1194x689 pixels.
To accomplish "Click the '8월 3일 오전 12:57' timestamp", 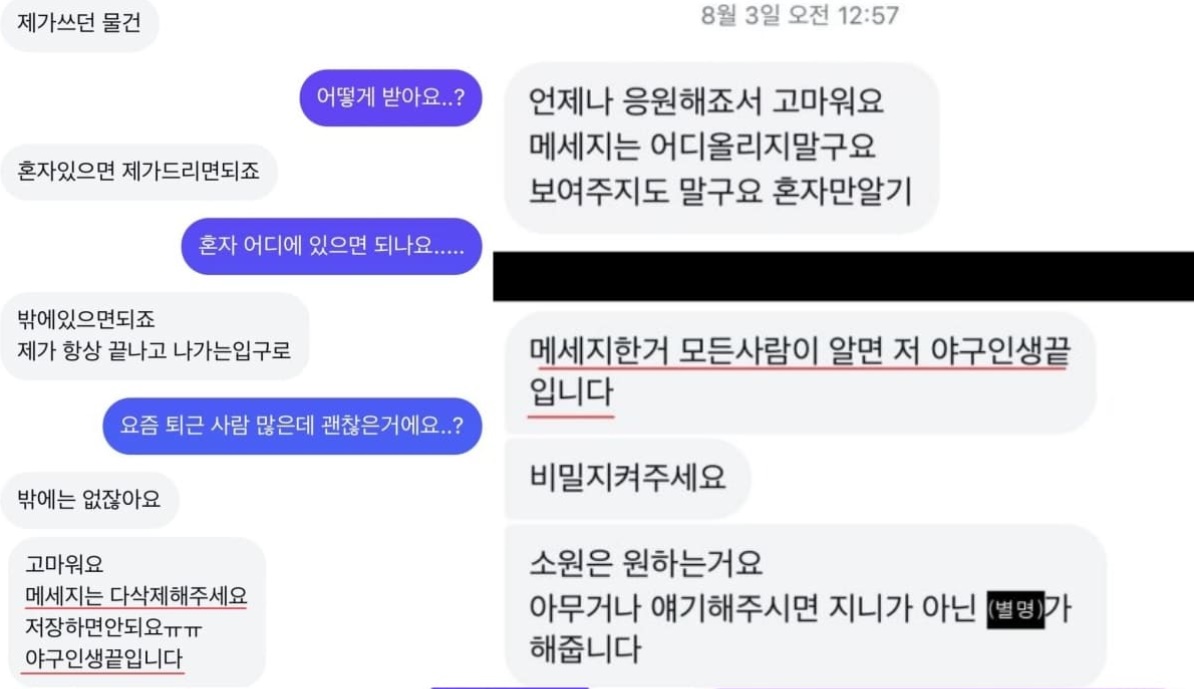I will (x=800, y=15).
